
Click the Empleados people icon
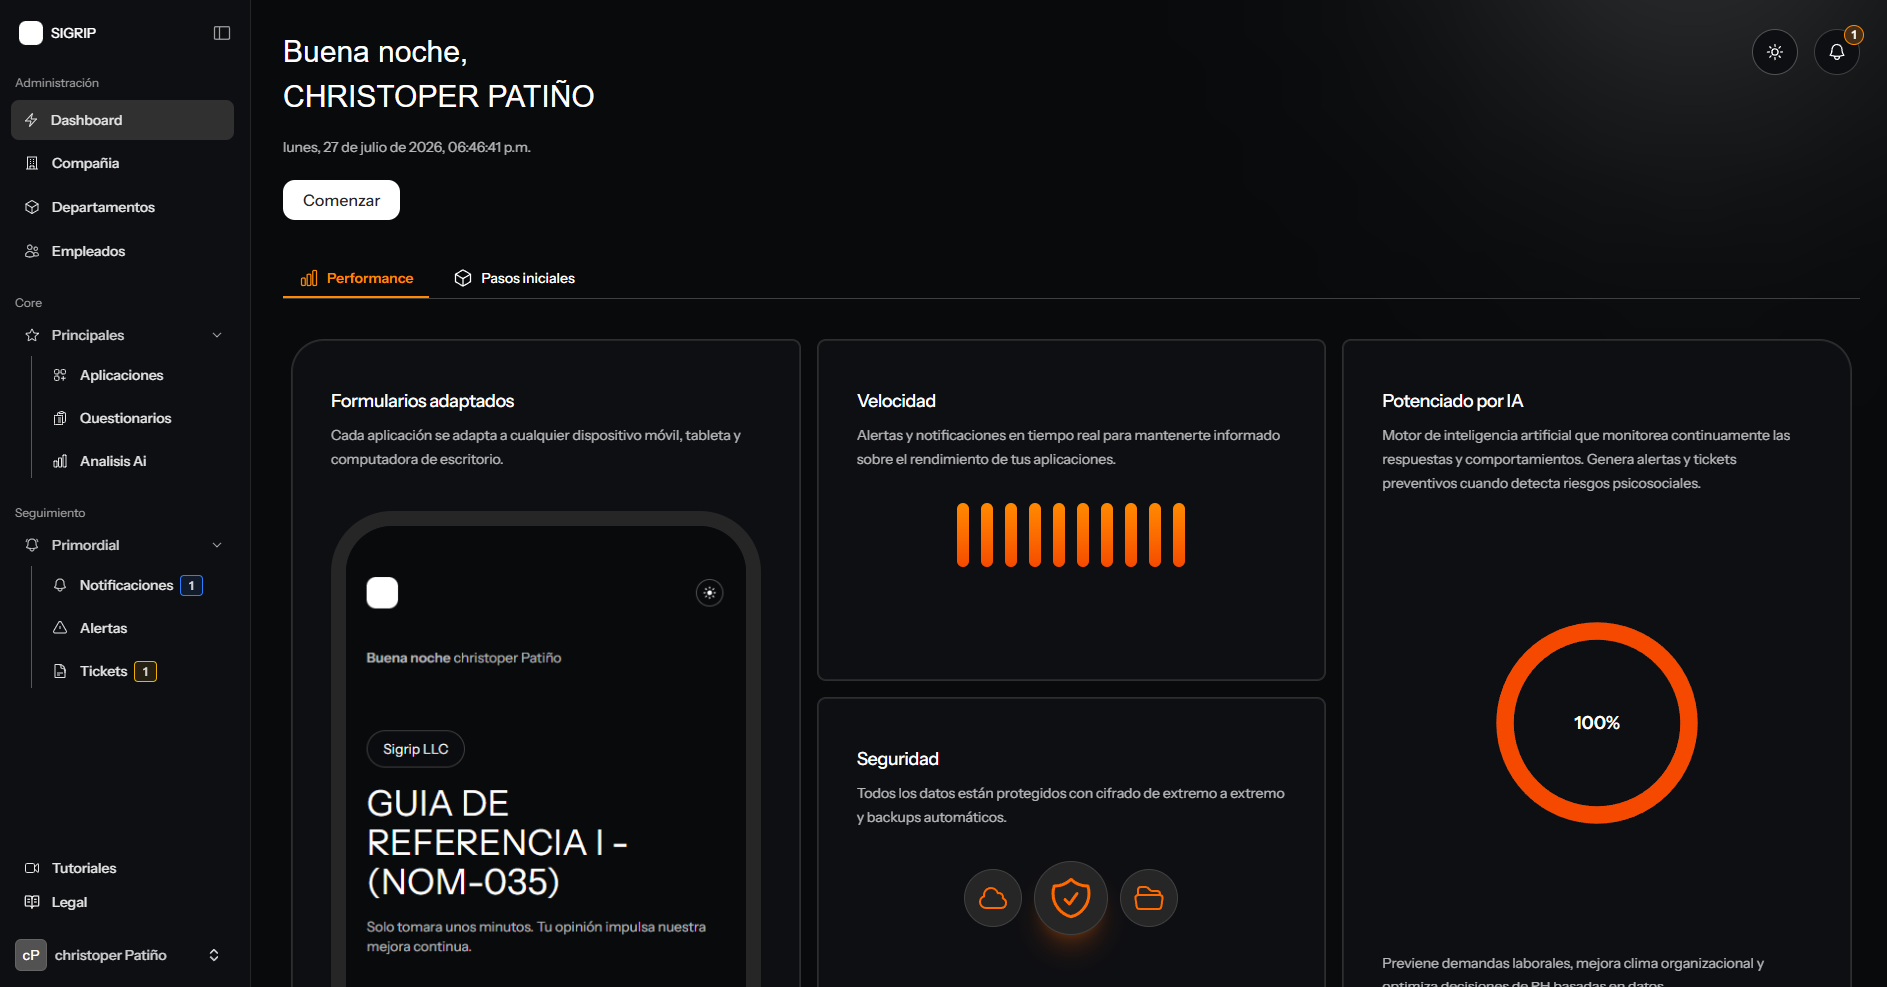pyautogui.click(x=32, y=251)
